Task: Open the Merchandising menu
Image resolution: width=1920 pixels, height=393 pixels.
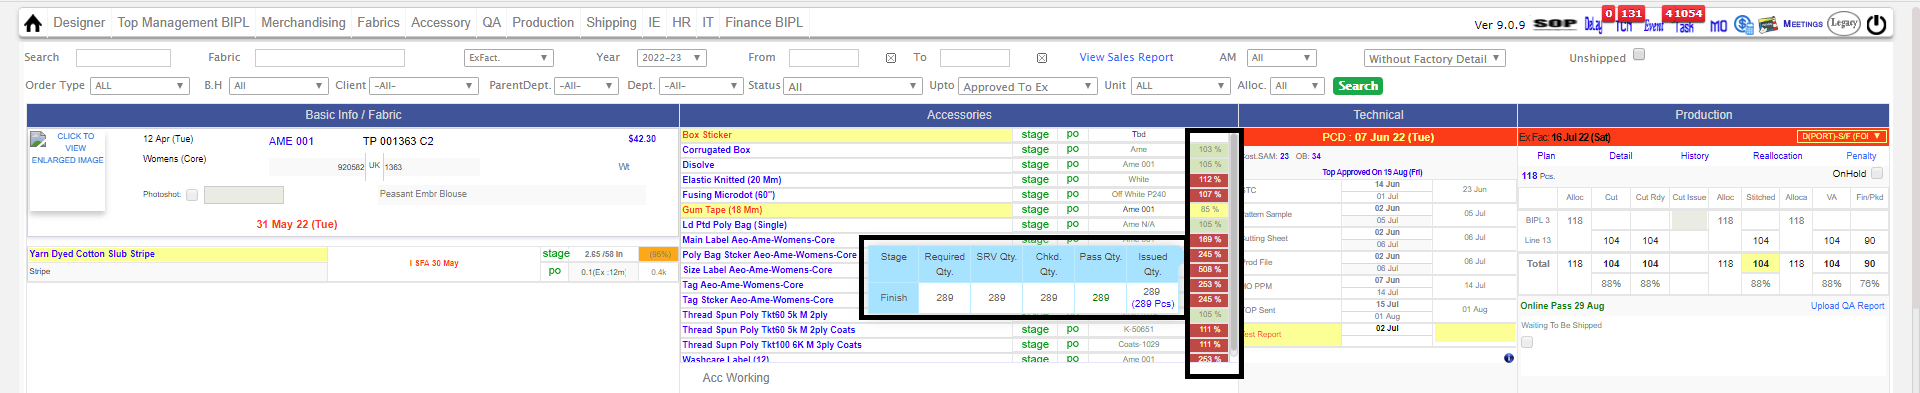Action: [303, 22]
